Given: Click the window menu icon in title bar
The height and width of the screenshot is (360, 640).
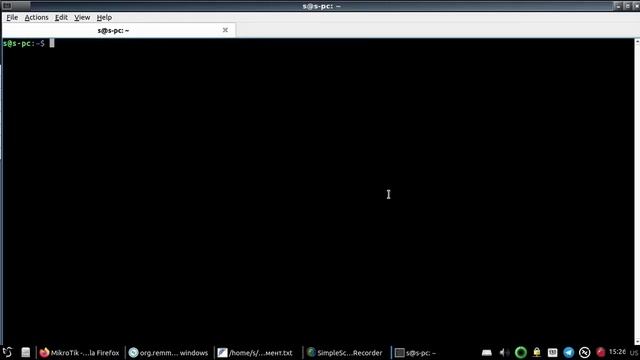Looking at the screenshot, I should (7, 6).
